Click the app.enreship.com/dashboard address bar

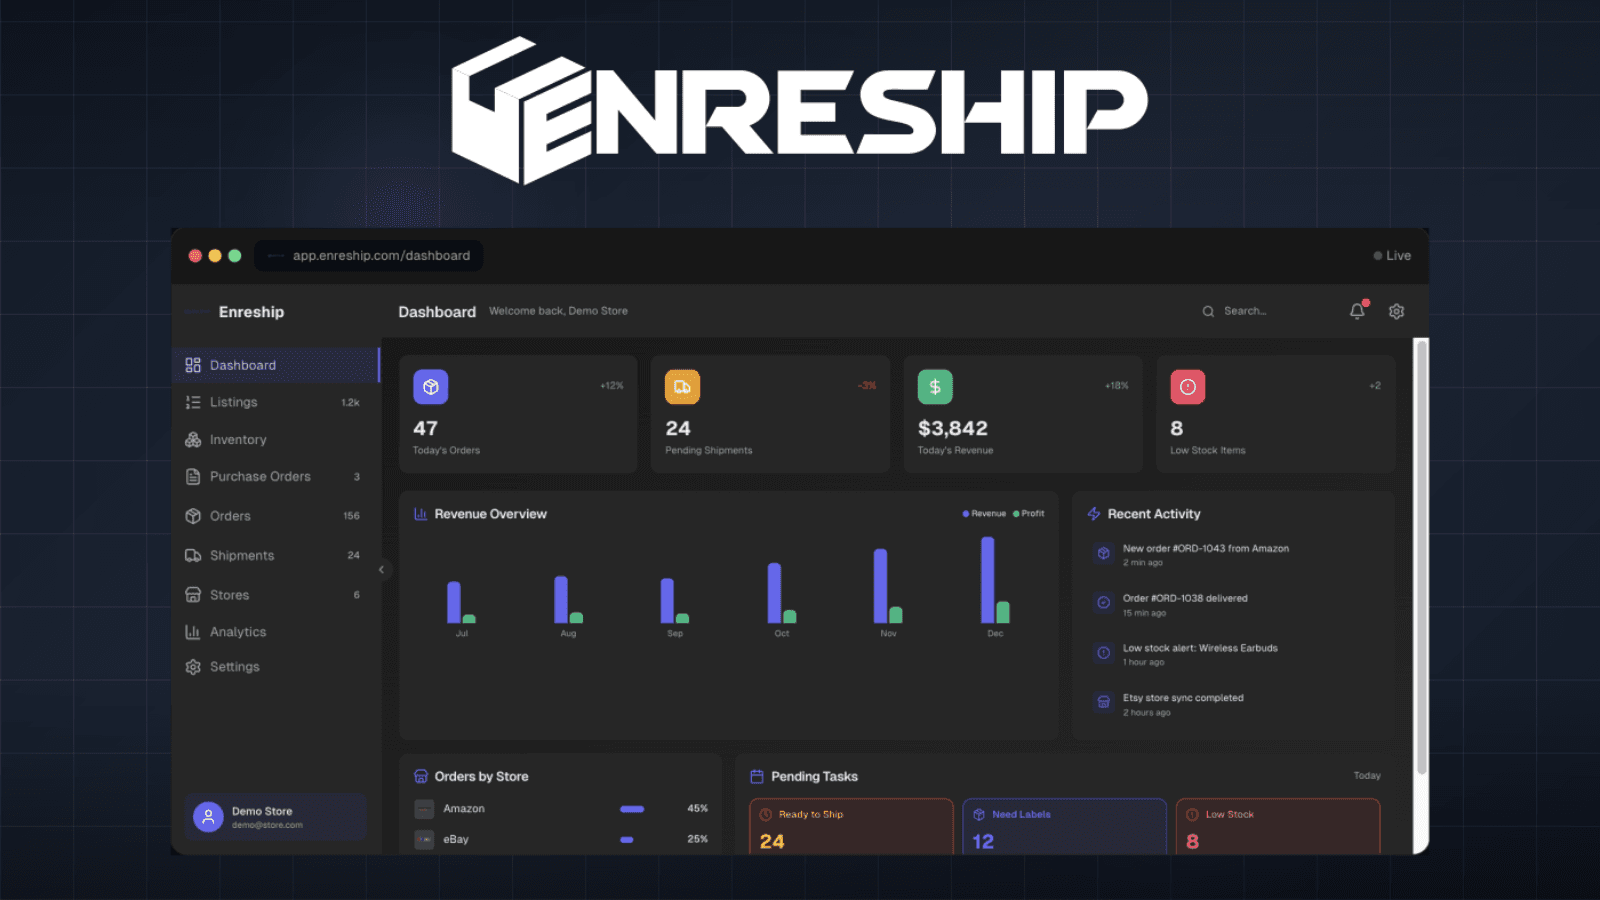click(x=369, y=256)
